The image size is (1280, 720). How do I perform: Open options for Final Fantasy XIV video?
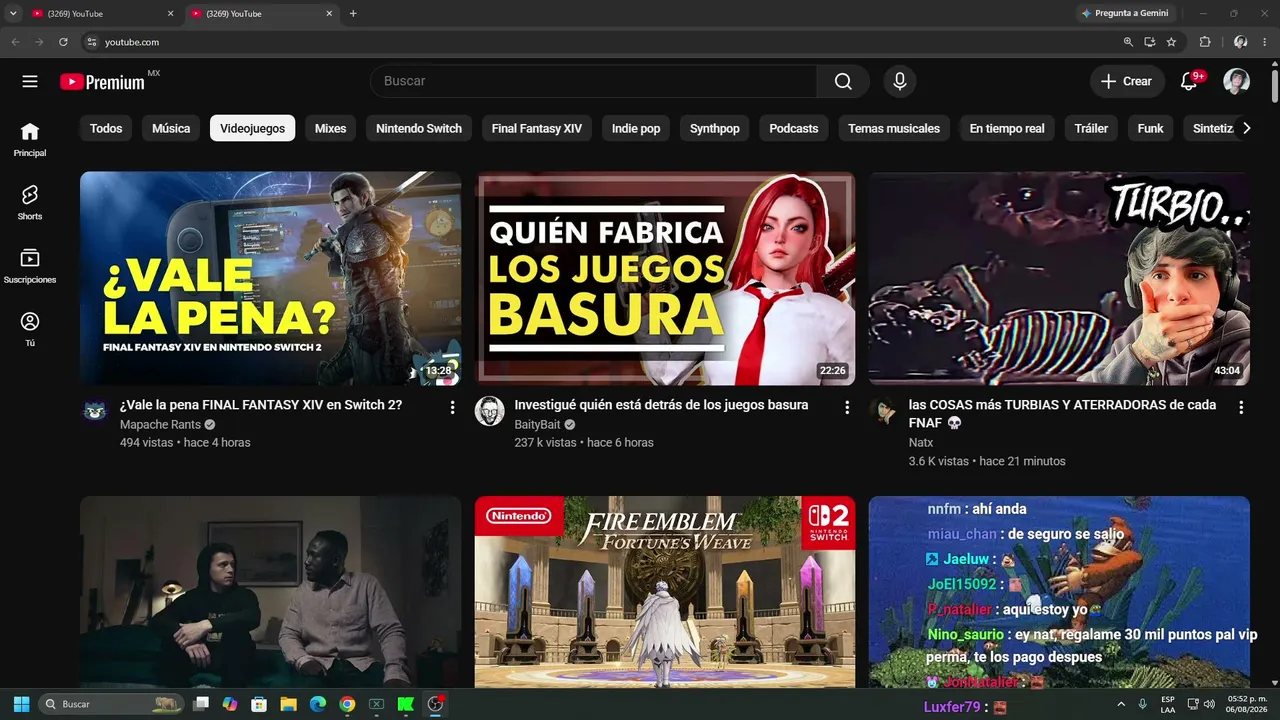[x=452, y=407]
